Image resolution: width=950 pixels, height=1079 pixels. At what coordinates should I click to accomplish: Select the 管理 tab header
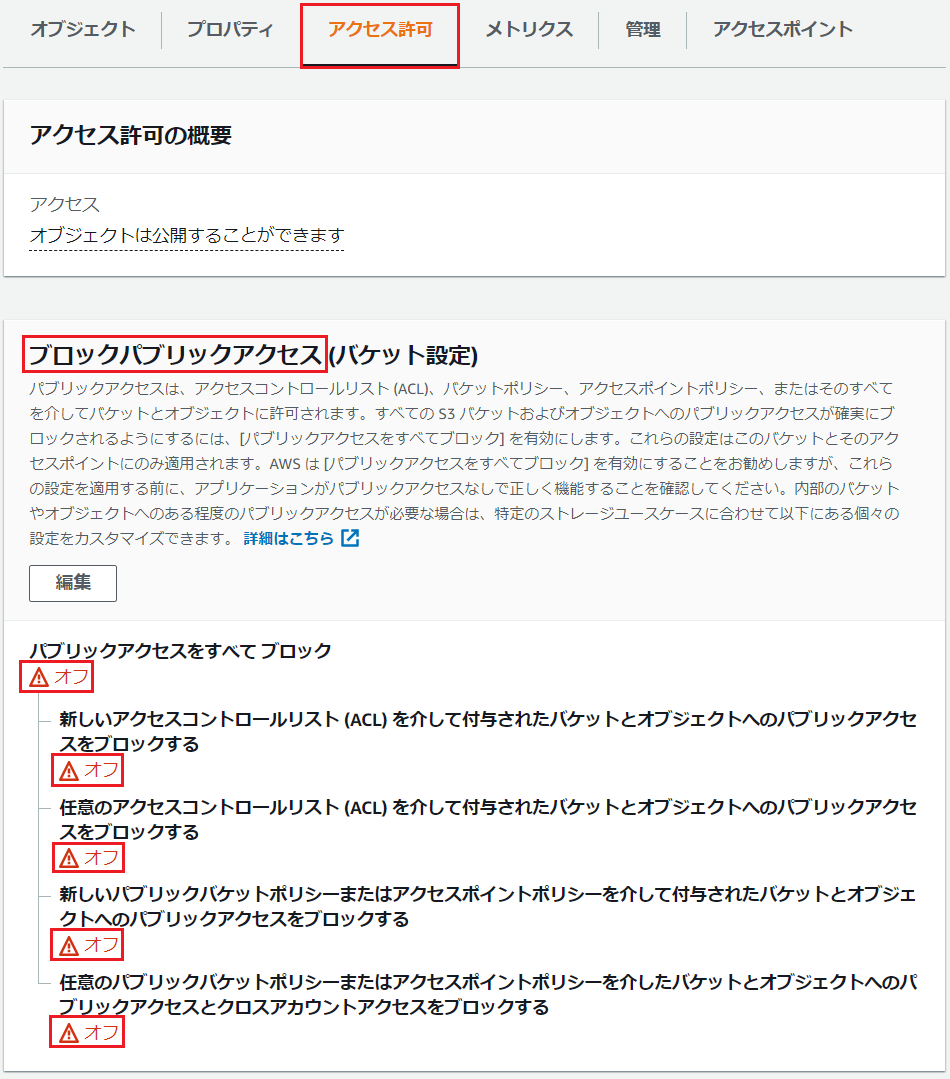coord(642,30)
